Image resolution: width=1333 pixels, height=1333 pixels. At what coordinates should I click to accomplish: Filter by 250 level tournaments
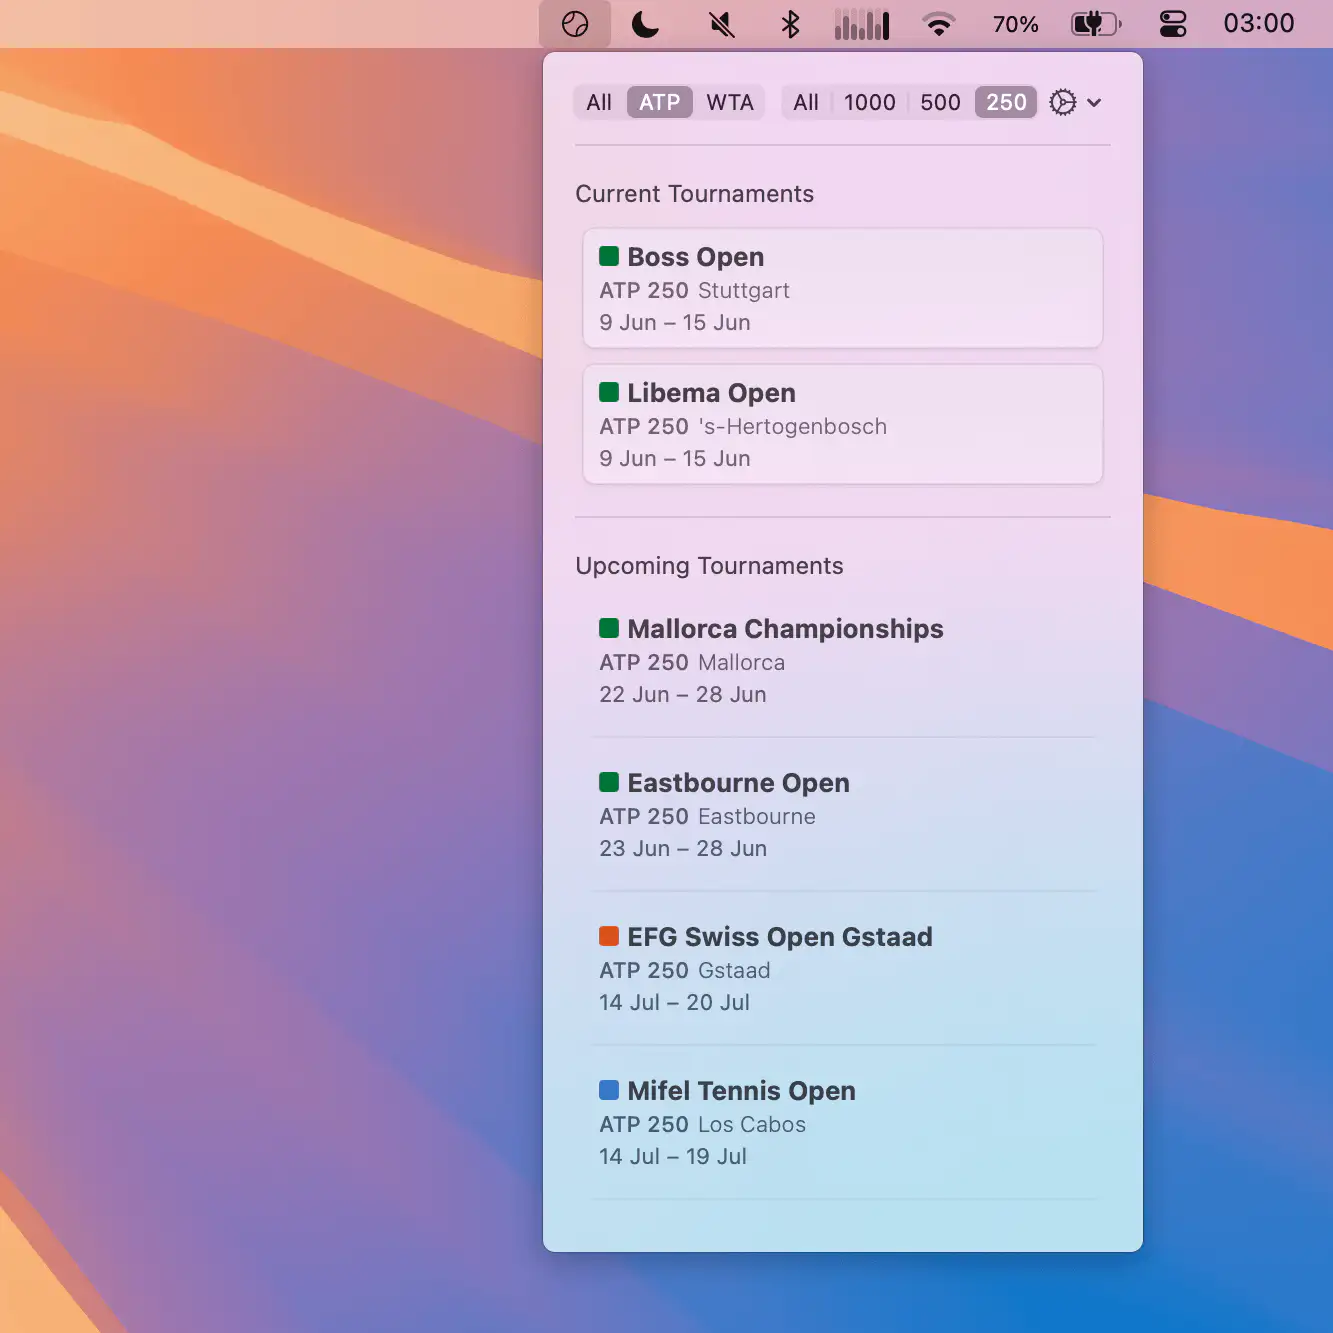coord(1006,102)
